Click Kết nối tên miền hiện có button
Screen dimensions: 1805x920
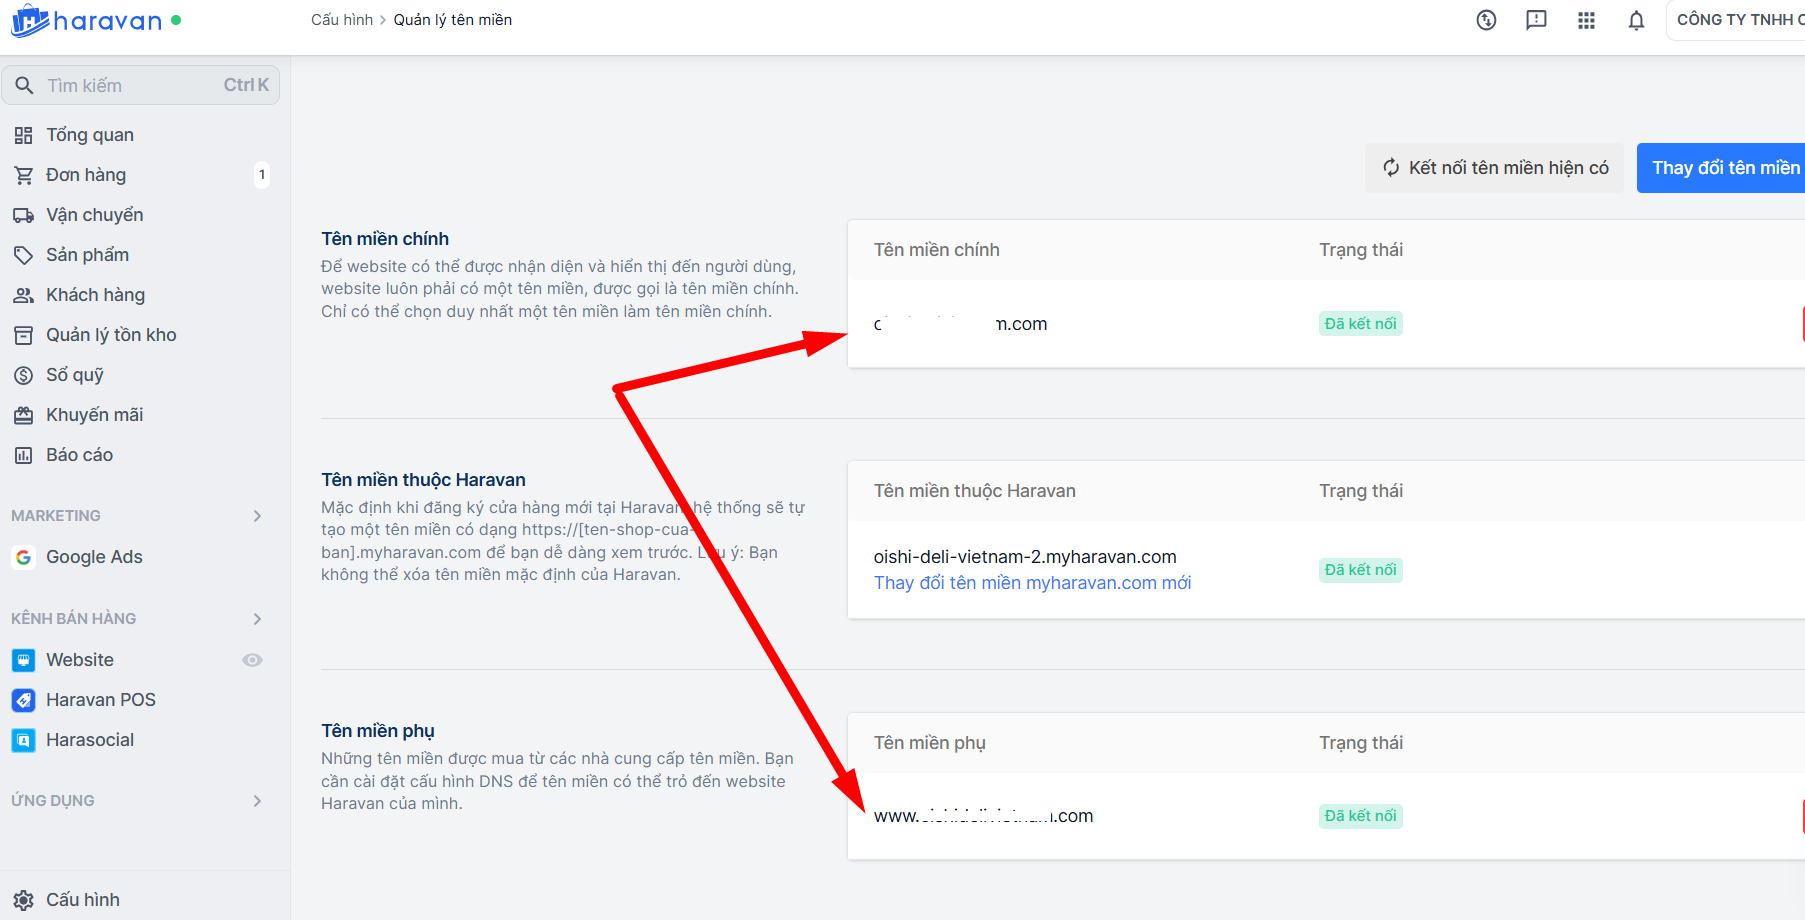[x=1495, y=168]
